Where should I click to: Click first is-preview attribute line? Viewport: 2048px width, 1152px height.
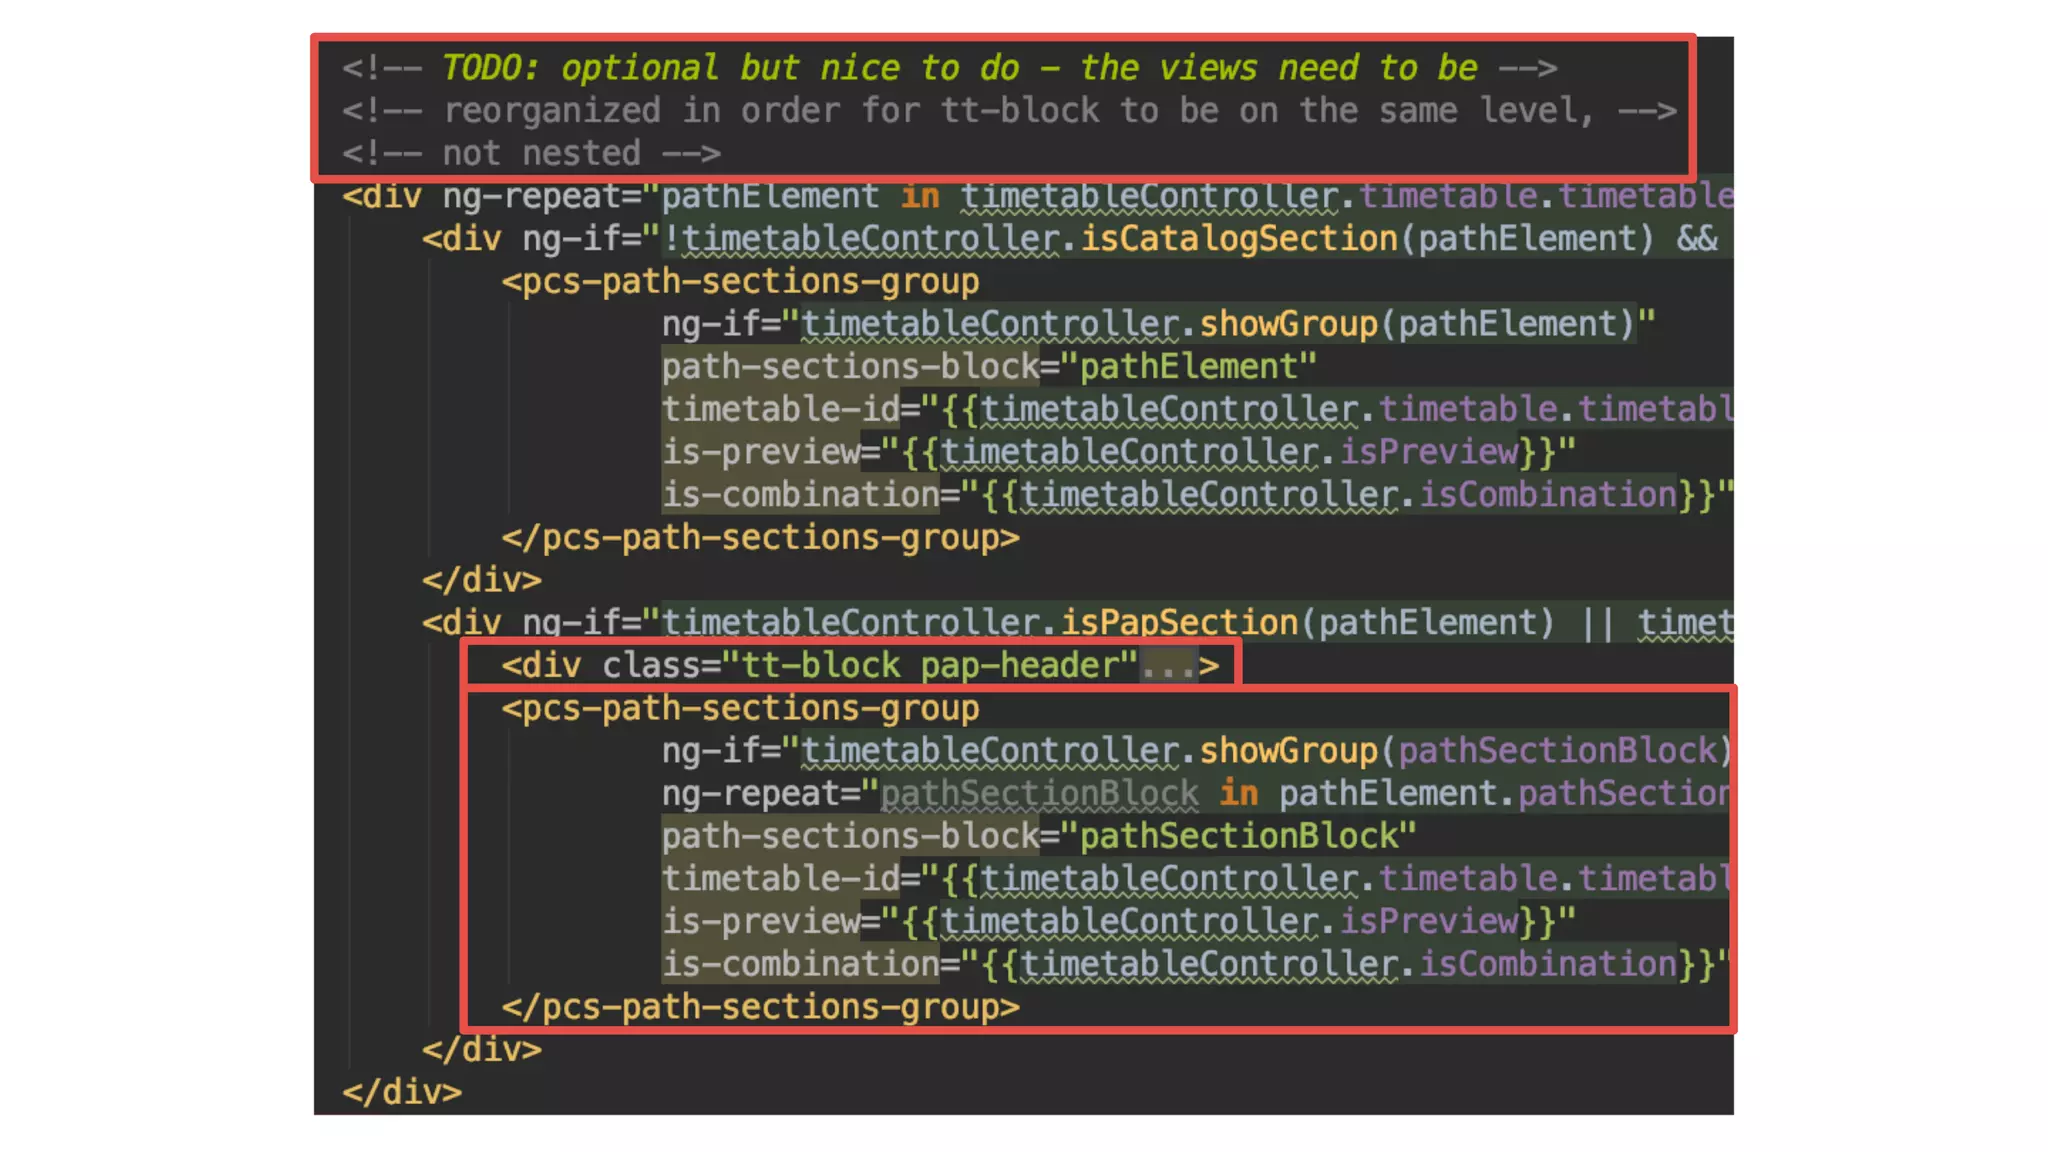1117,452
